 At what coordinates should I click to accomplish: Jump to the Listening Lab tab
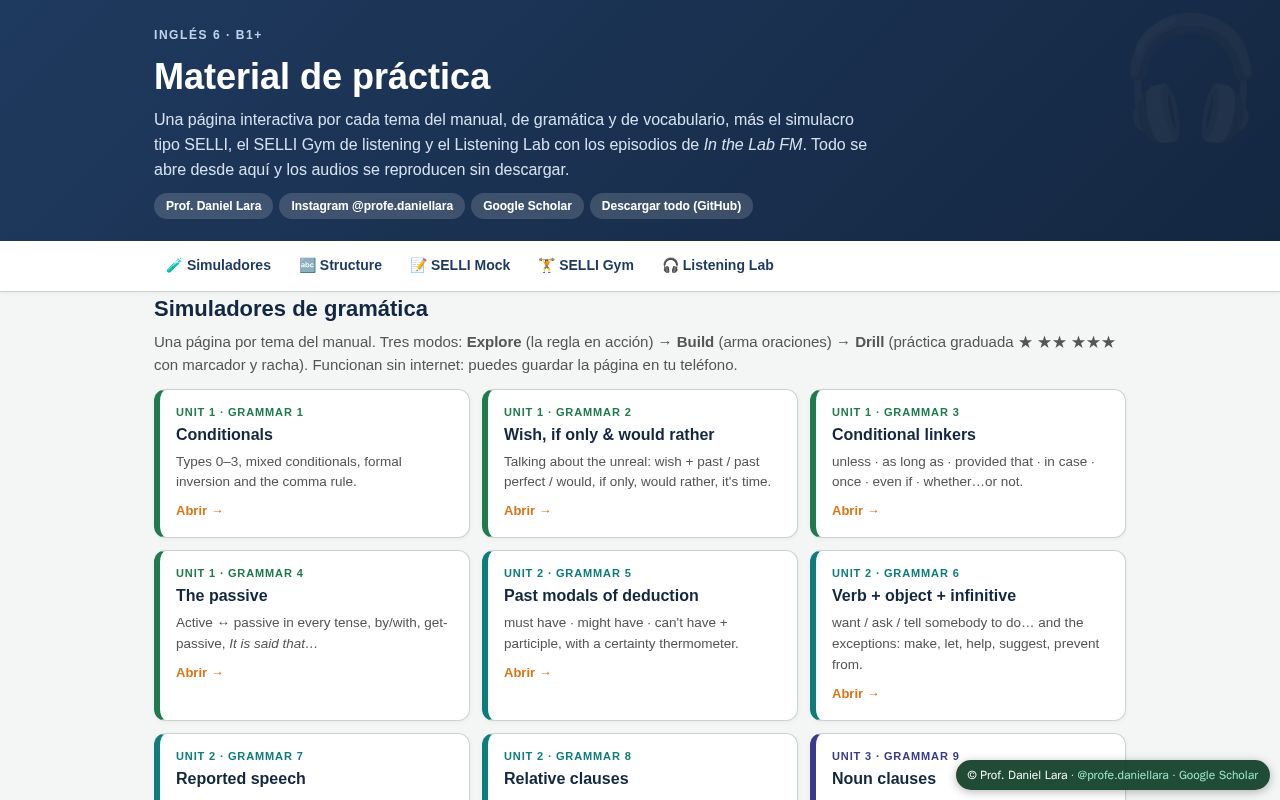(718, 265)
